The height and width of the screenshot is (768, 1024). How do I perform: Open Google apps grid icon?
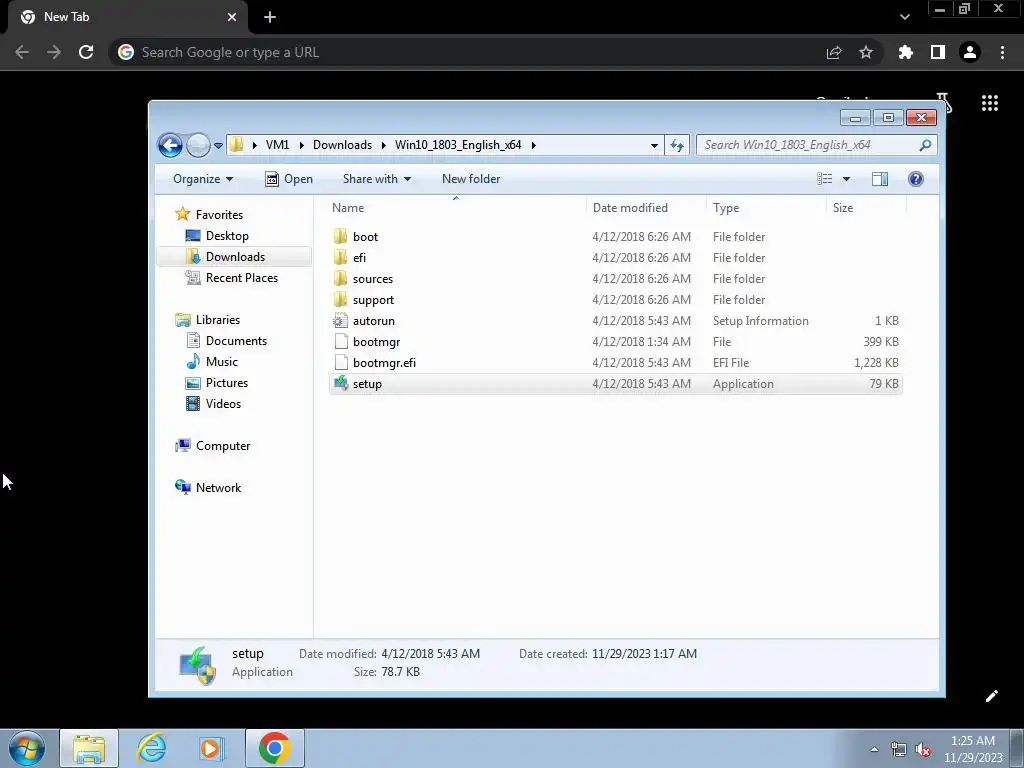[990, 103]
